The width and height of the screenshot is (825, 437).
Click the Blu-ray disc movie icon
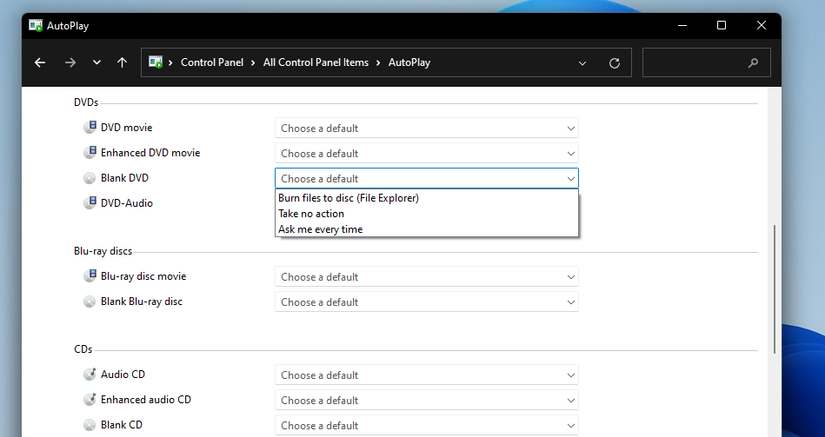[90, 276]
